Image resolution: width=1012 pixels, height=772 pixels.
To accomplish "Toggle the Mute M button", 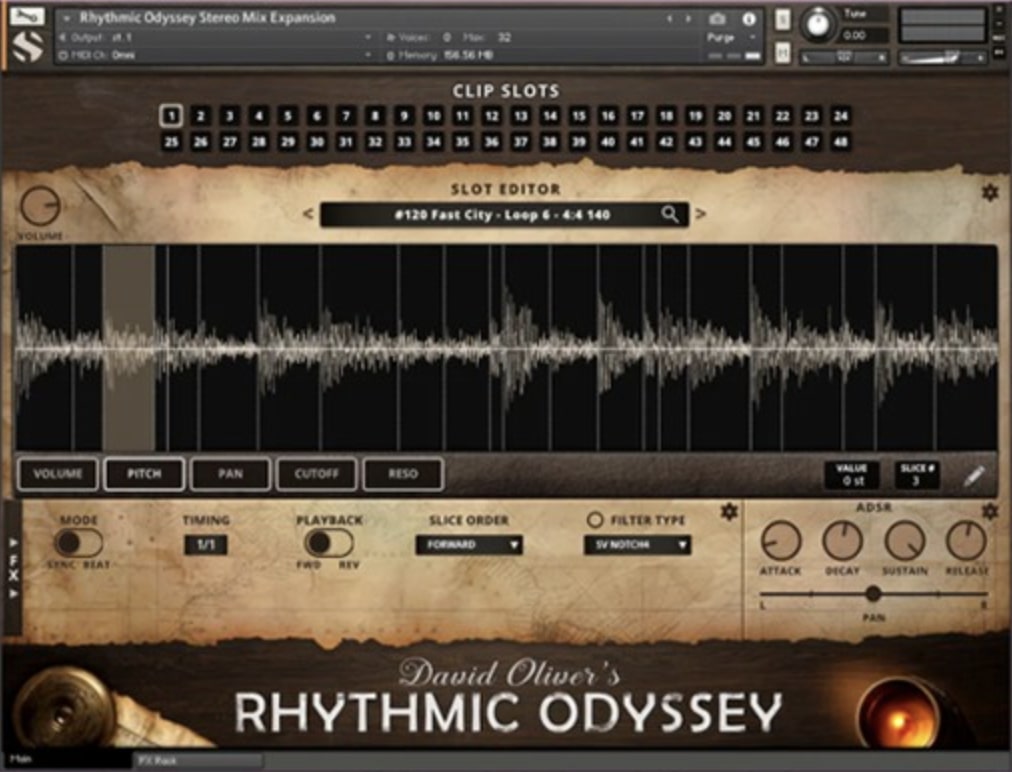I will (782, 52).
